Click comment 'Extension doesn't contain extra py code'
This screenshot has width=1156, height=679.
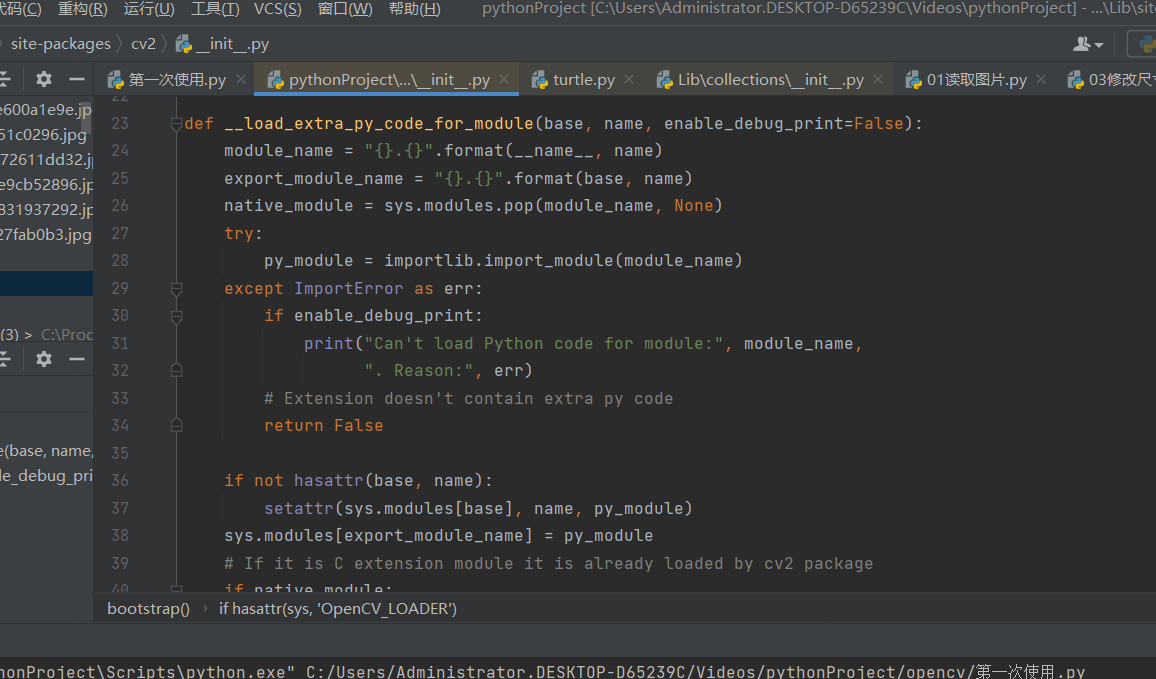(468, 399)
